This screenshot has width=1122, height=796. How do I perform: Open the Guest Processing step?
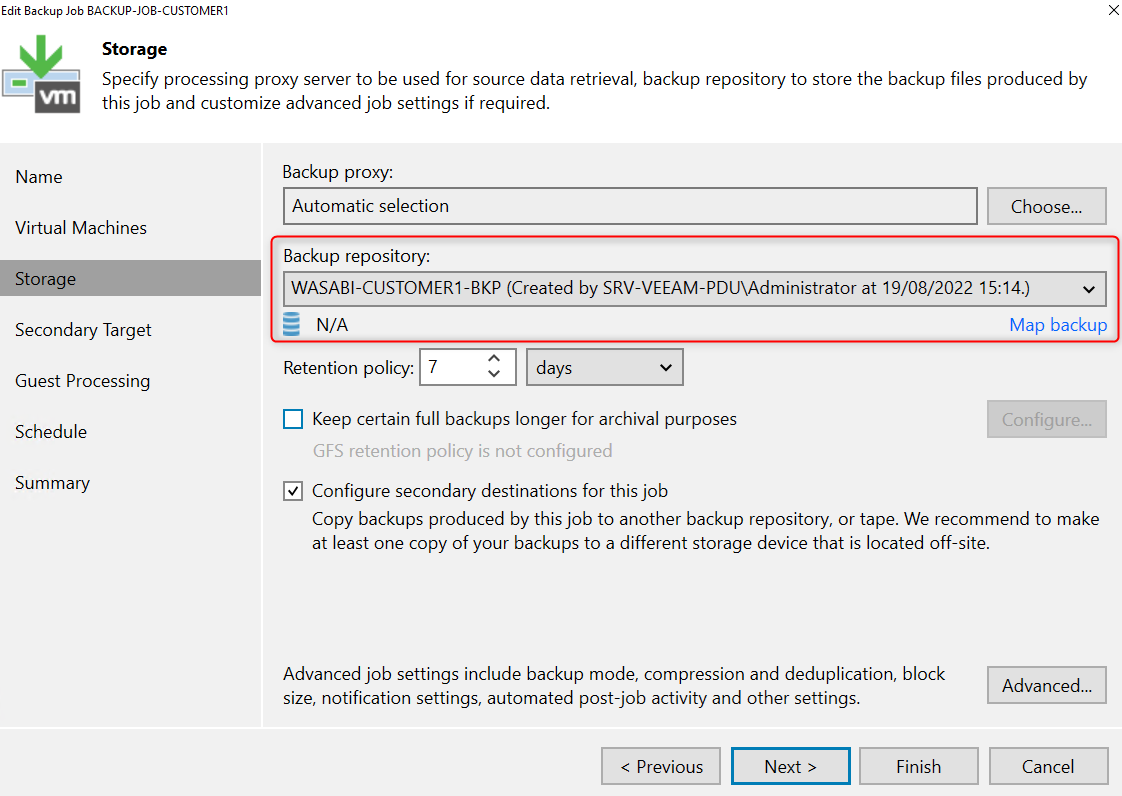(82, 381)
